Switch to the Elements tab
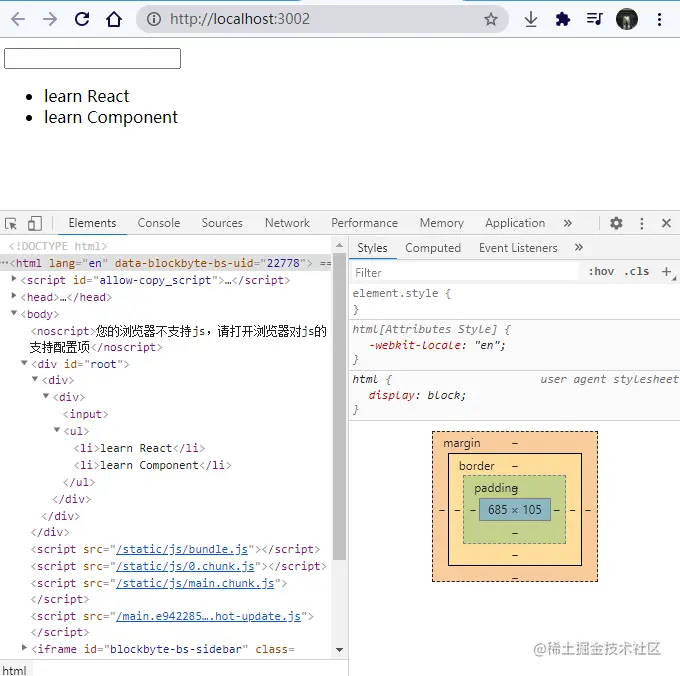The image size is (680, 676). (92, 223)
